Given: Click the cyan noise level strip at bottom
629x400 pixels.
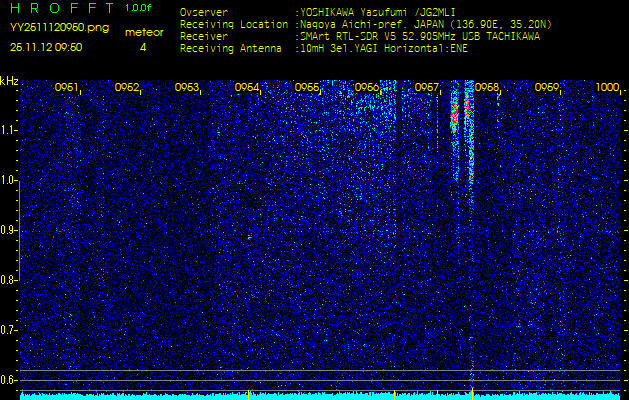Looking at the screenshot, I should click(x=321, y=397).
